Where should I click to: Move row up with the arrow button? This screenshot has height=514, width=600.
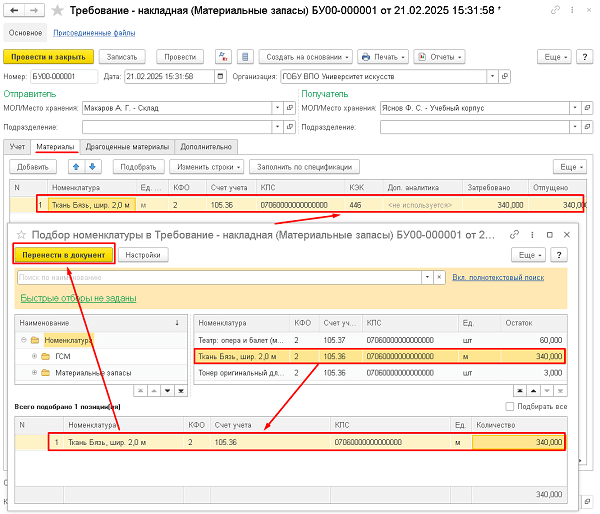tap(76, 166)
